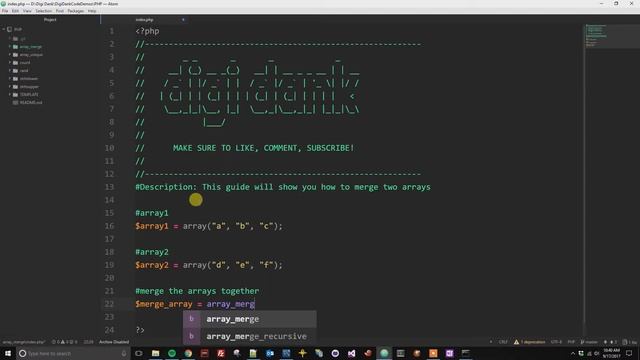Viewport: 640px width, 360px height.
Task: Open File Explorer from taskbar
Action: coord(156,353)
